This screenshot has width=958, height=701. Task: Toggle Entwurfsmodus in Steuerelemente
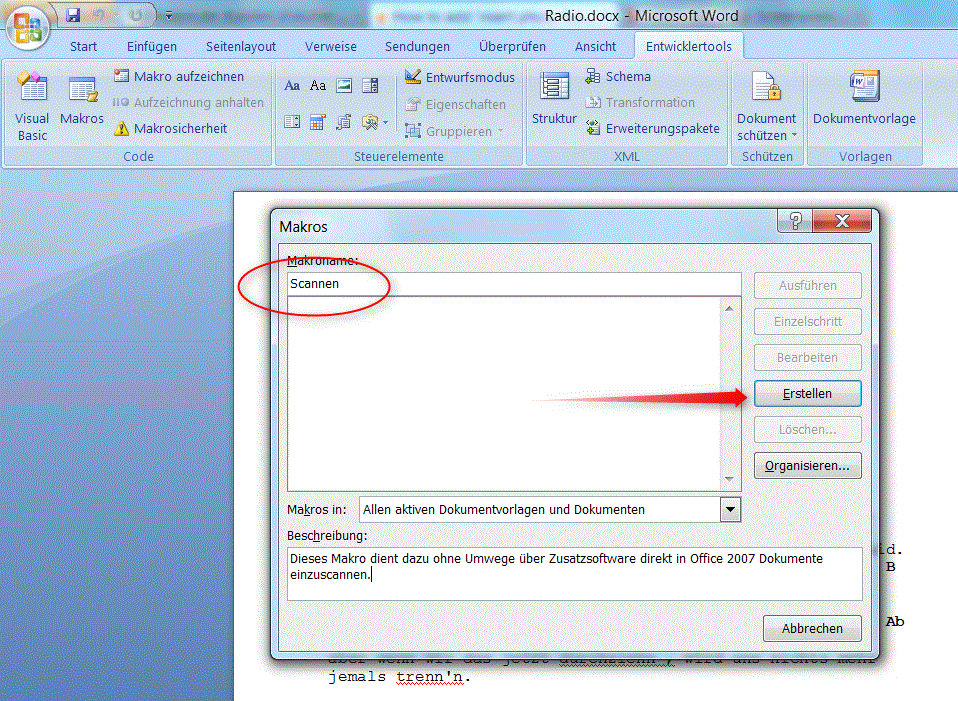point(460,77)
